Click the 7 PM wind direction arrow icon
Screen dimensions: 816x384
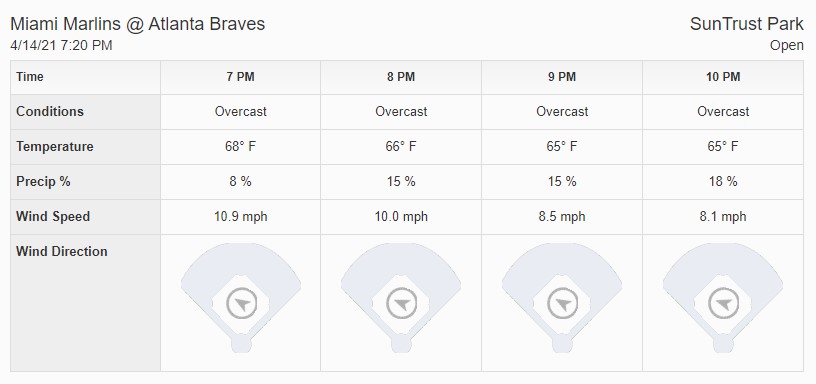[x=241, y=304]
